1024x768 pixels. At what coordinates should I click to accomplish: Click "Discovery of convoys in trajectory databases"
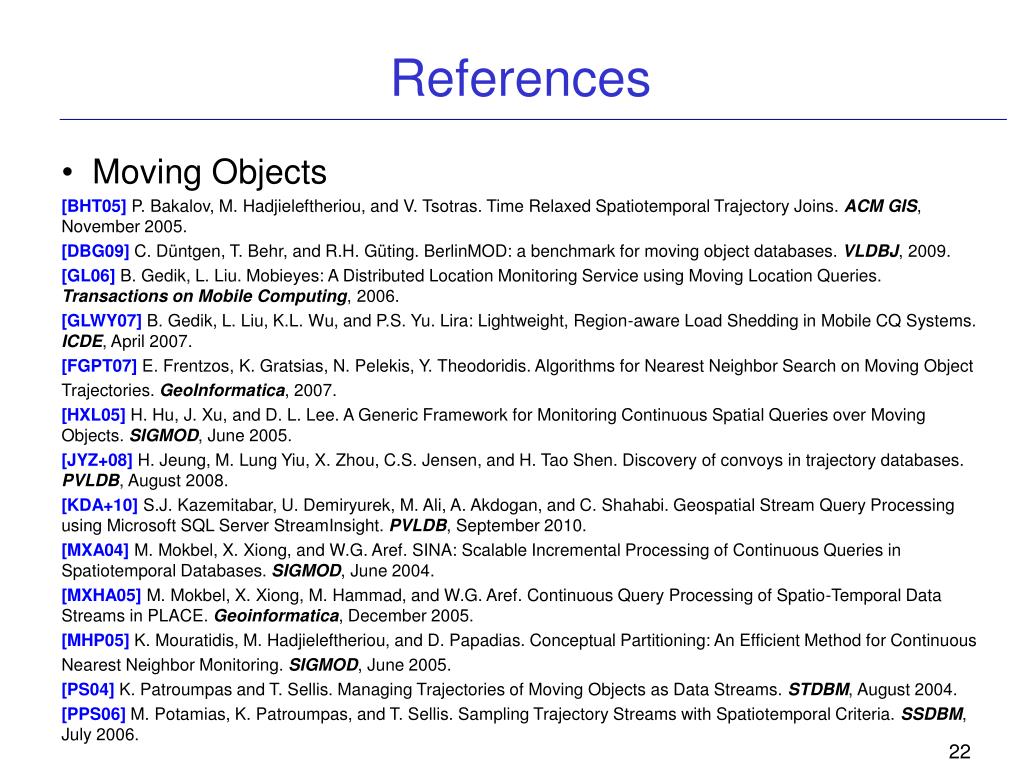pos(793,460)
